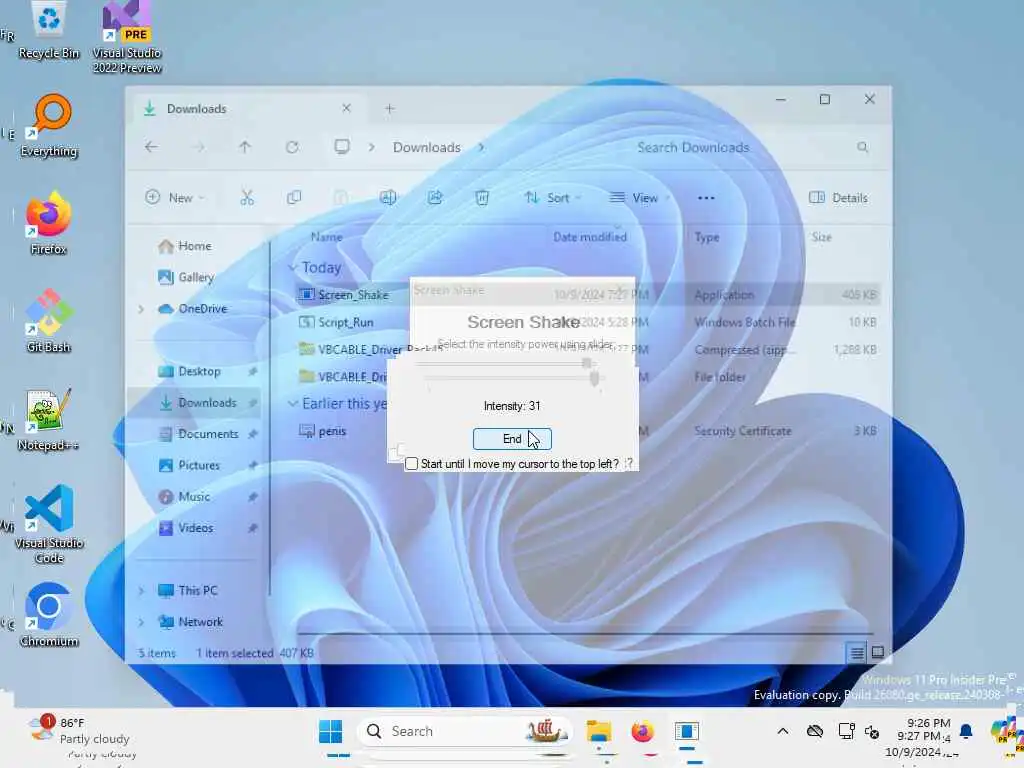This screenshot has width=1024, height=768.
Task: Close the Downloads tab
Action: (x=346, y=108)
